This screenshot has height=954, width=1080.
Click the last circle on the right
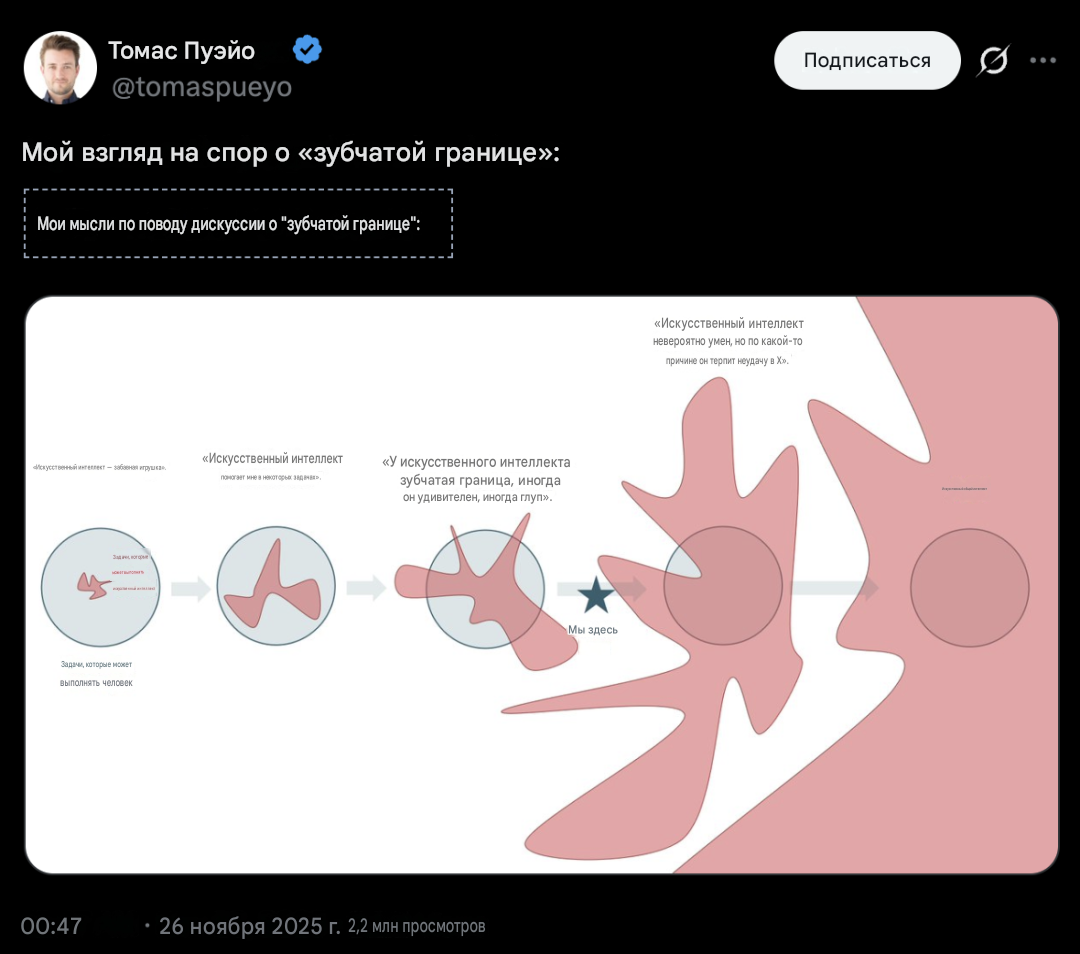pyautogui.click(x=970, y=588)
